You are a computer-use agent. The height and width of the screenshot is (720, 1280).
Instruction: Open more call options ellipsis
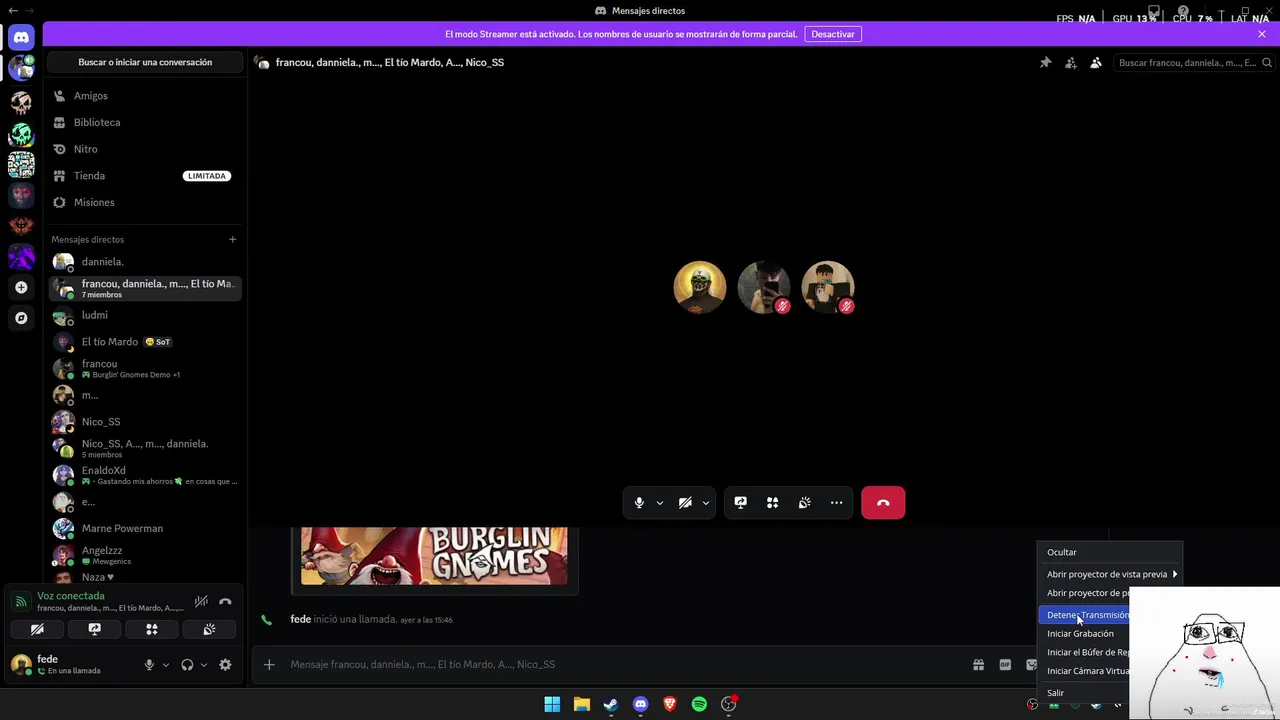(x=836, y=503)
